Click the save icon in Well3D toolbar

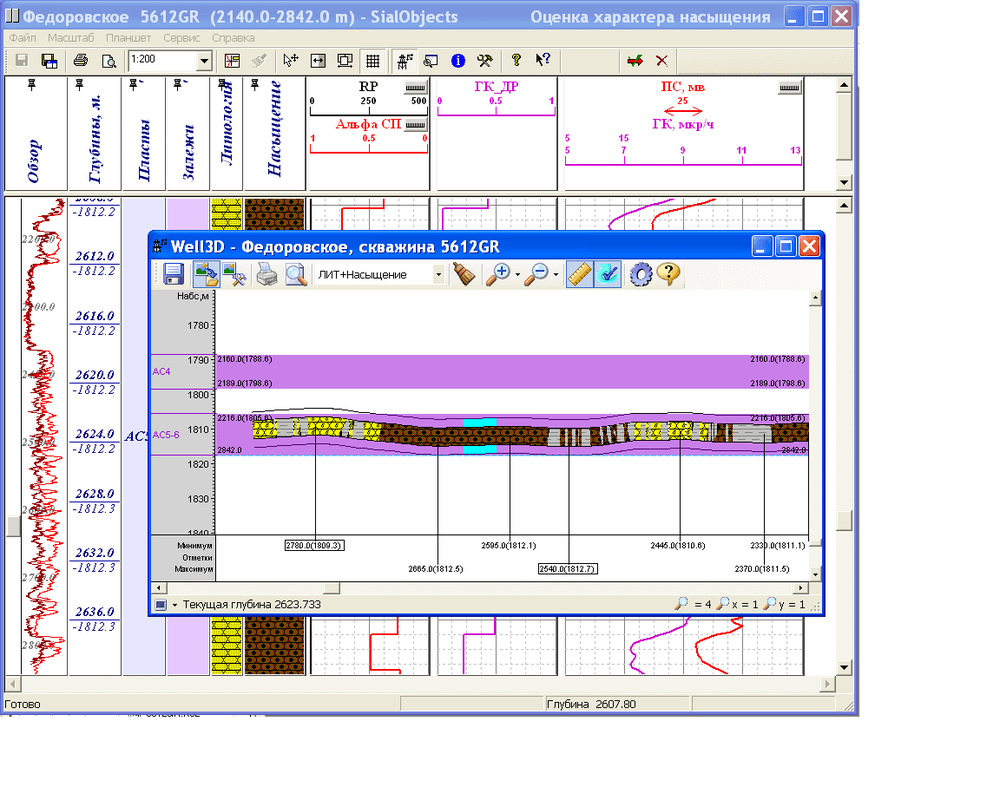[x=174, y=275]
